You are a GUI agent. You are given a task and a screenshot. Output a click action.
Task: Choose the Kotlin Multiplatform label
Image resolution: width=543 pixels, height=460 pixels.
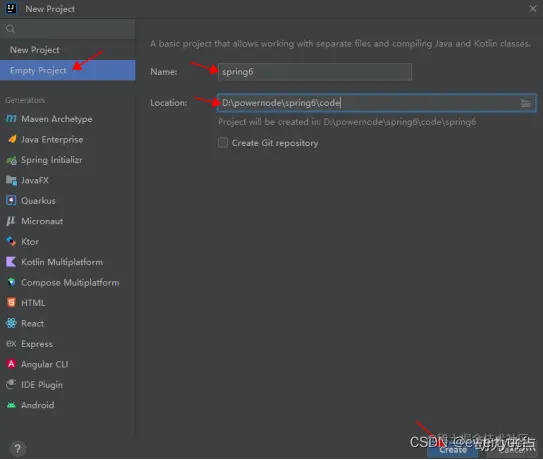pyautogui.click(x=62, y=262)
